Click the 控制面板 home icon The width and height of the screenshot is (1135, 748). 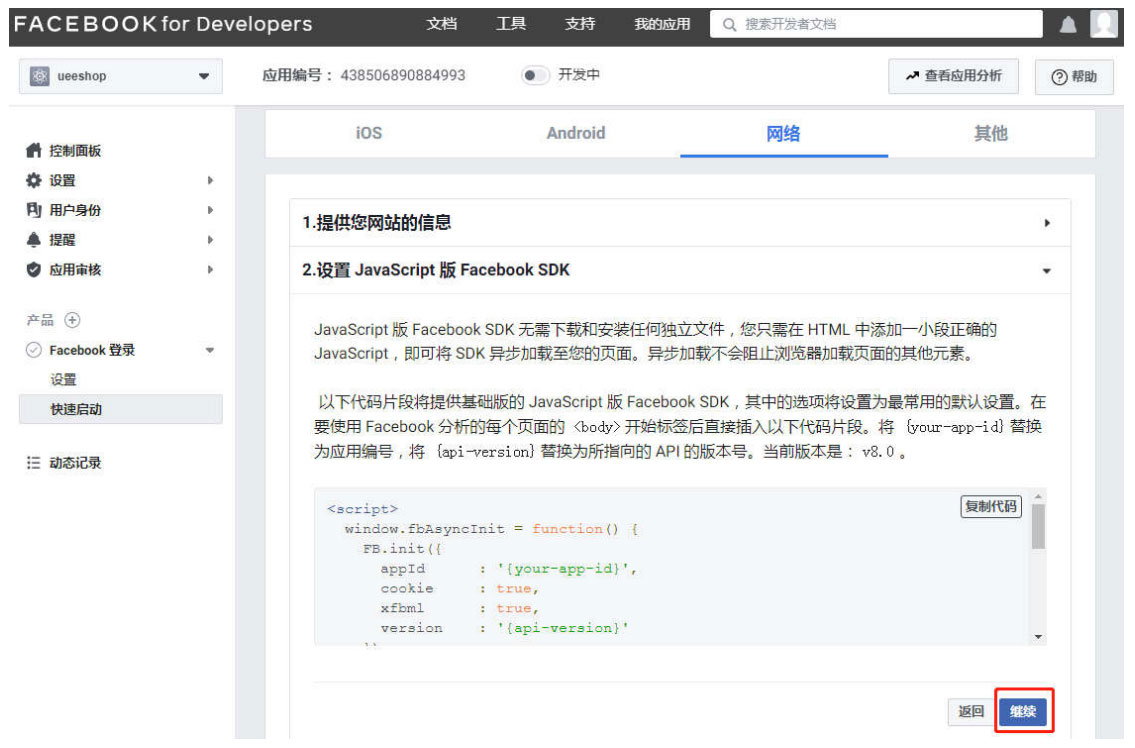(33, 151)
